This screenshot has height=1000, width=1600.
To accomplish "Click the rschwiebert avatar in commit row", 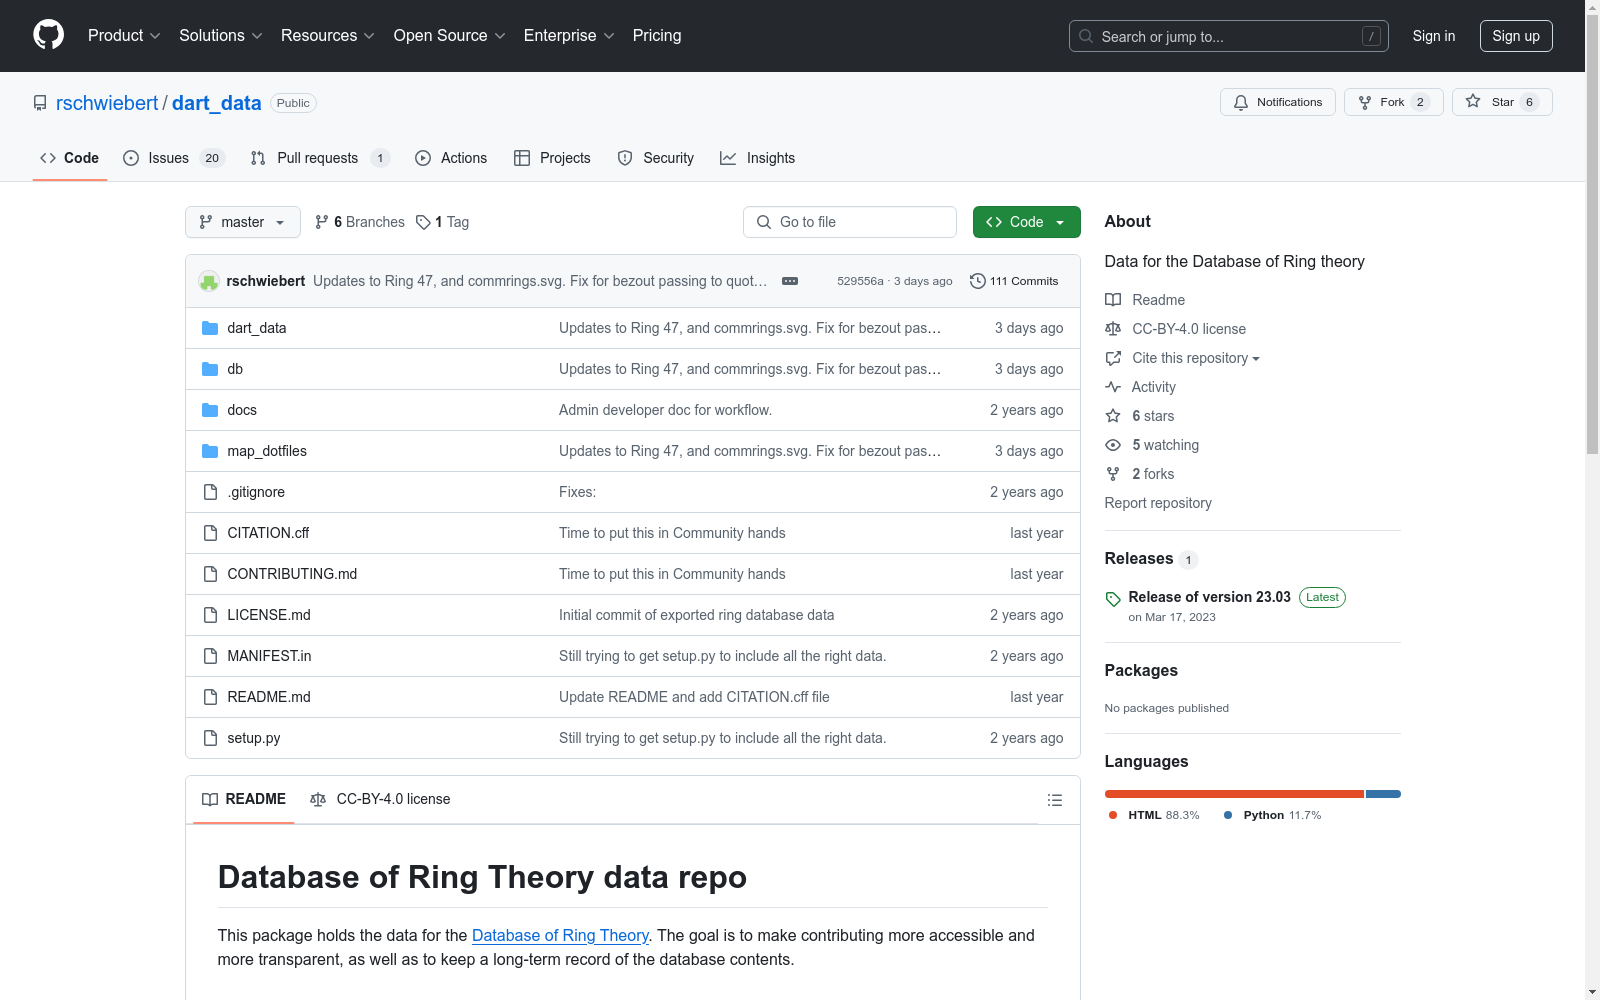I will (x=209, y=281).
